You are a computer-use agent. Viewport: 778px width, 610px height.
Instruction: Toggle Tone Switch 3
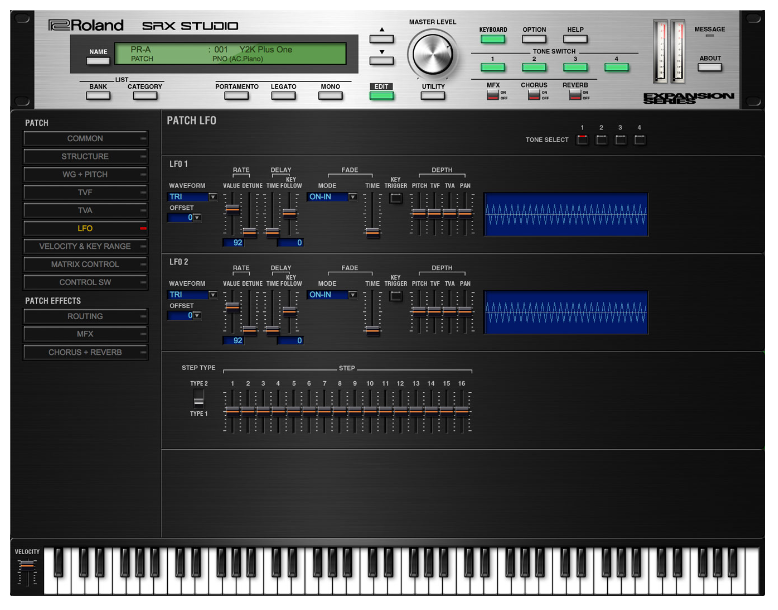click(x=575, y=67)
